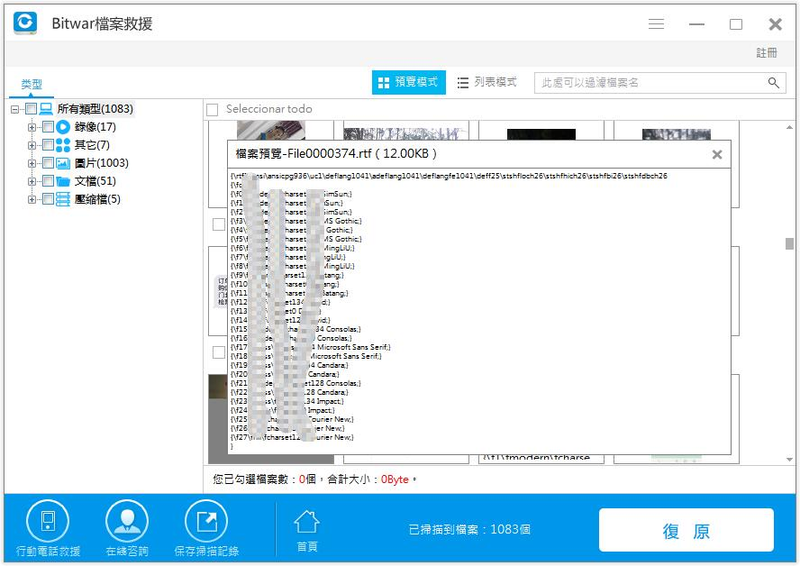
Task: Select the 类型 tab
Action: click(32, 84)
